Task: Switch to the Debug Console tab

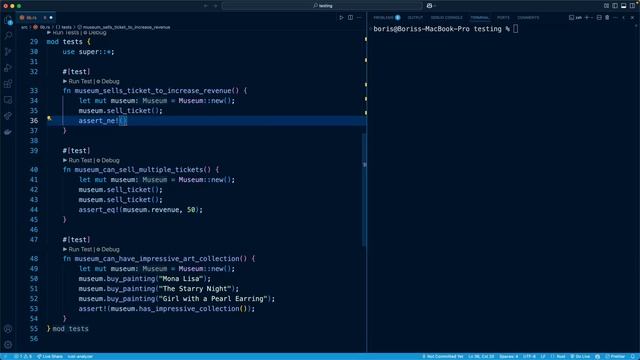Action: [x=447, y=18]
